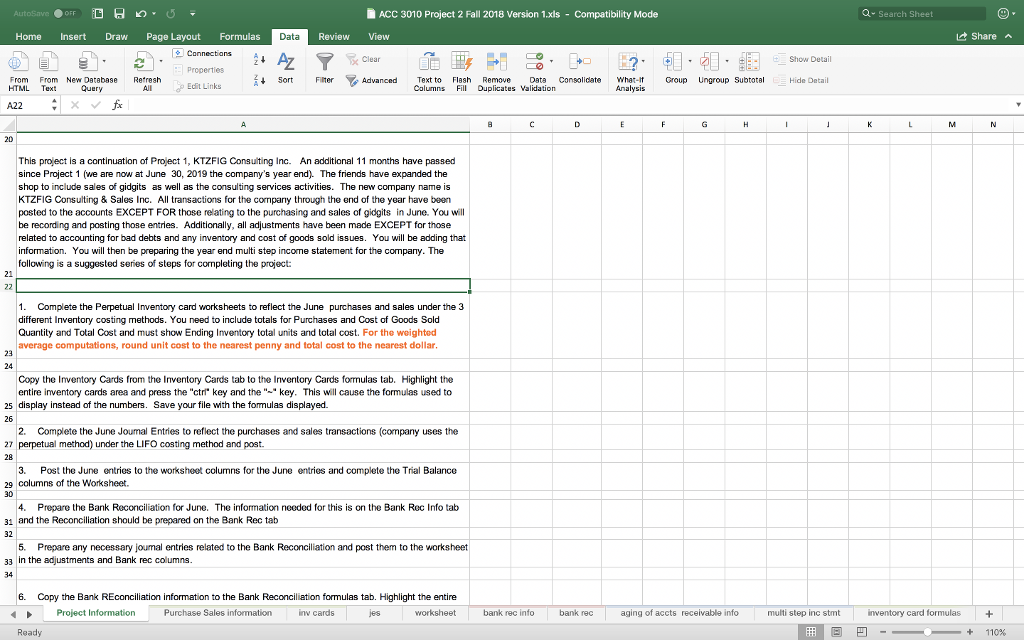
Task: Click the Ungroup icon
Action: tap(709, 62)
